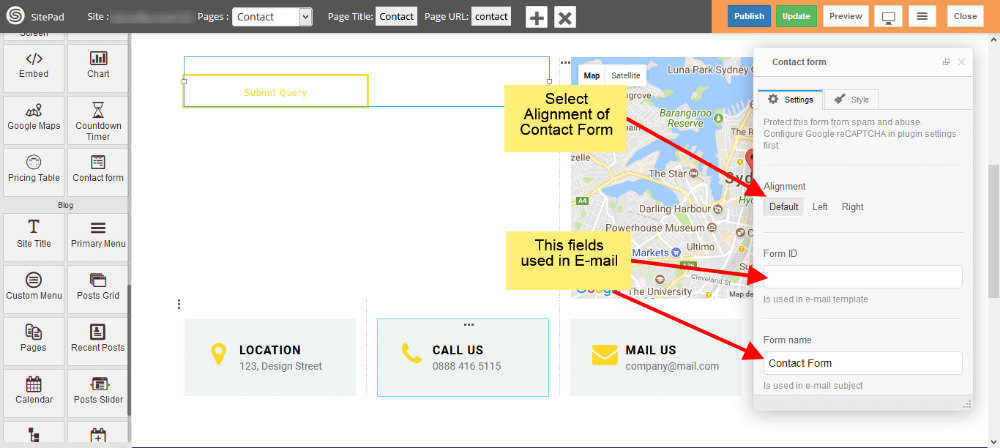Click the SitePad logo
Screen dimensions: 1000x448
15,16
